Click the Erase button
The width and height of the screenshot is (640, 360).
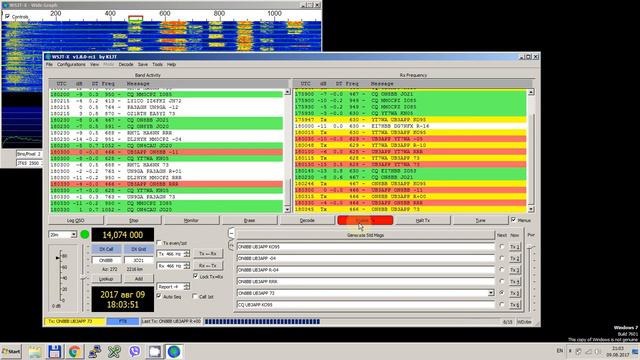249,220
